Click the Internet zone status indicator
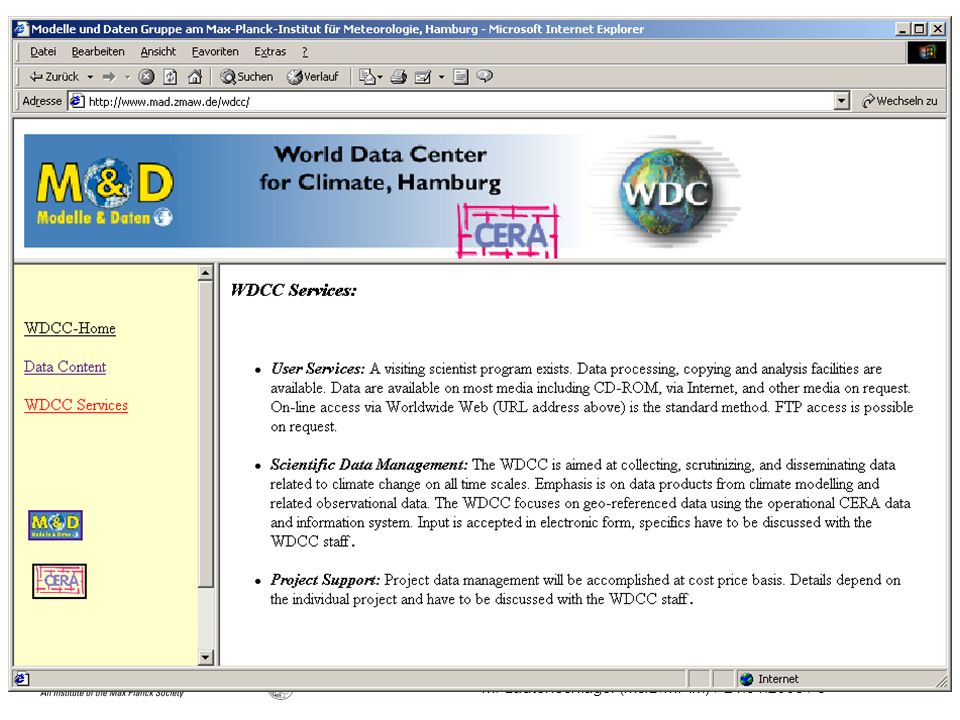The image size is (960, 720). tap(769, 679)
